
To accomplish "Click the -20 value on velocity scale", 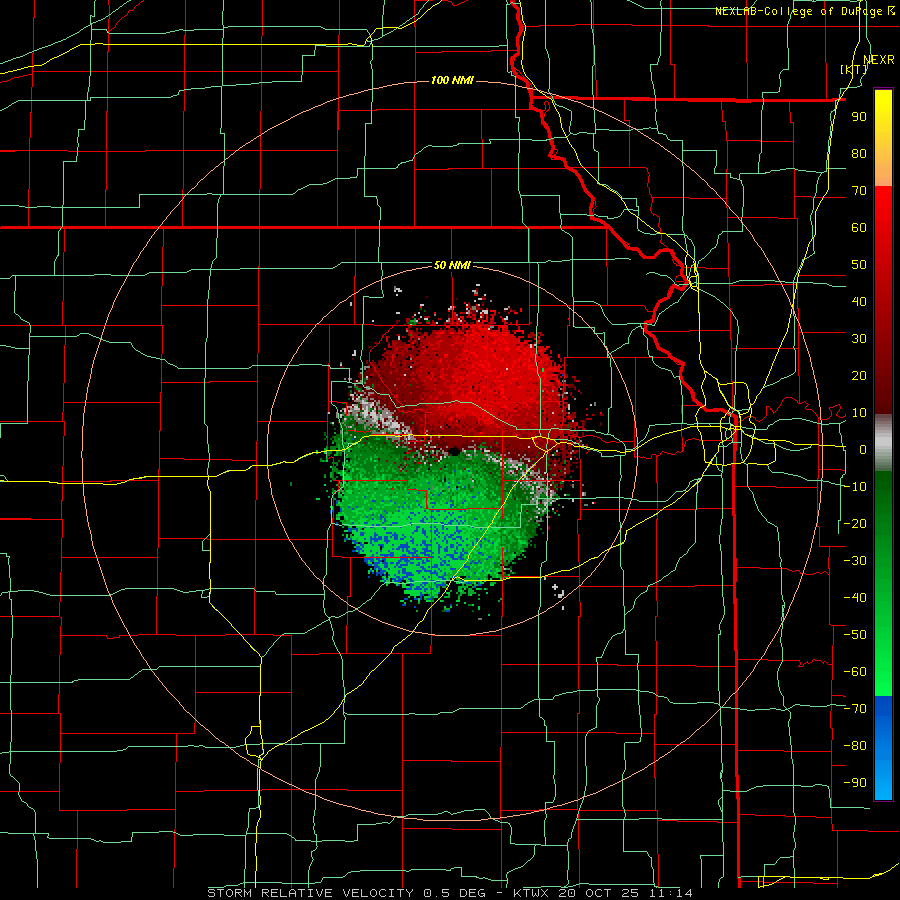I will (855, 523).
